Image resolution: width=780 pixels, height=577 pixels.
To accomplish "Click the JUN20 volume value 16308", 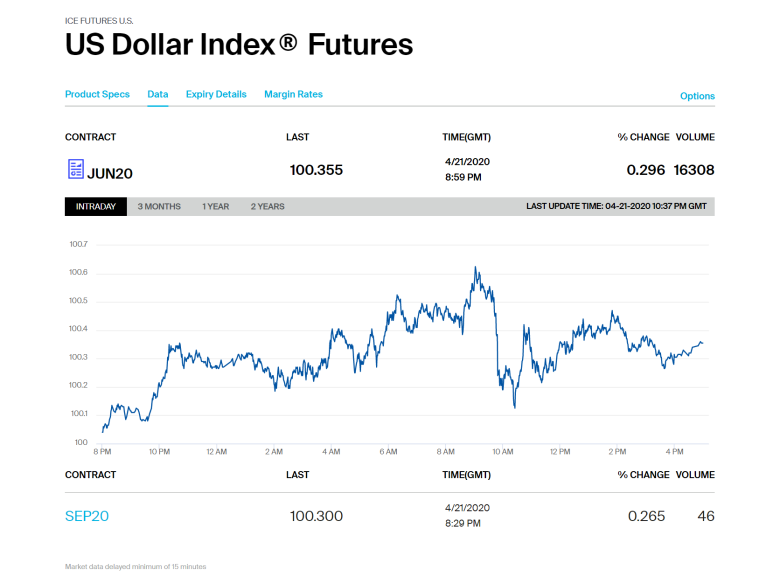I will point(694,170).
